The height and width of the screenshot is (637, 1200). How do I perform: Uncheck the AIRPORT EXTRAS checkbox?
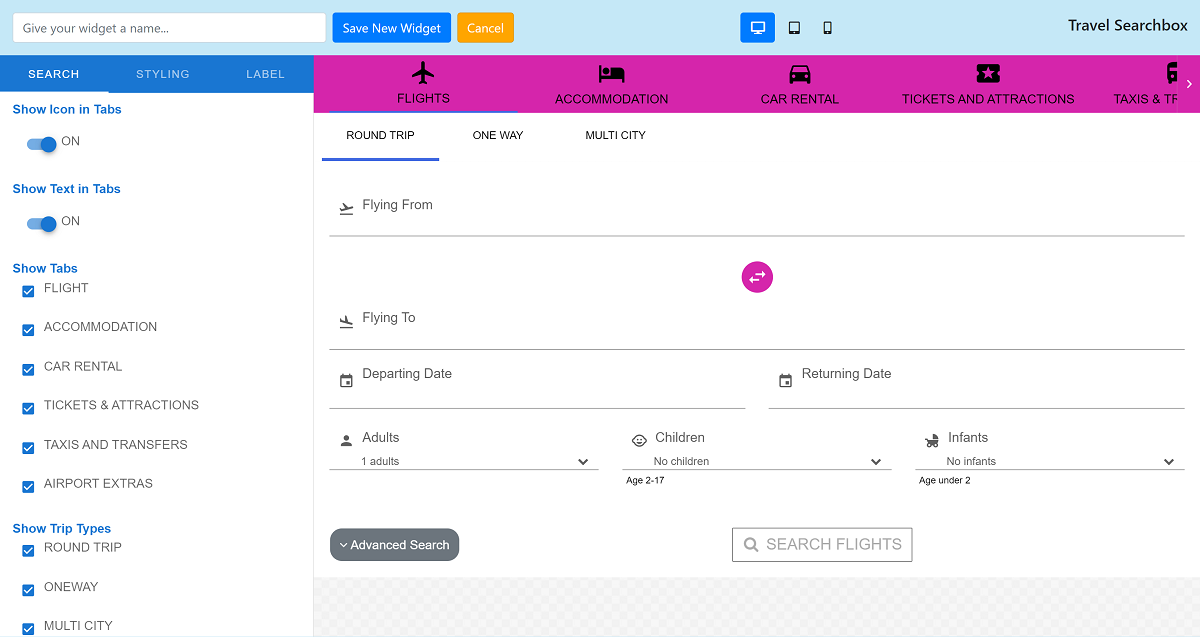coord(28,487)
